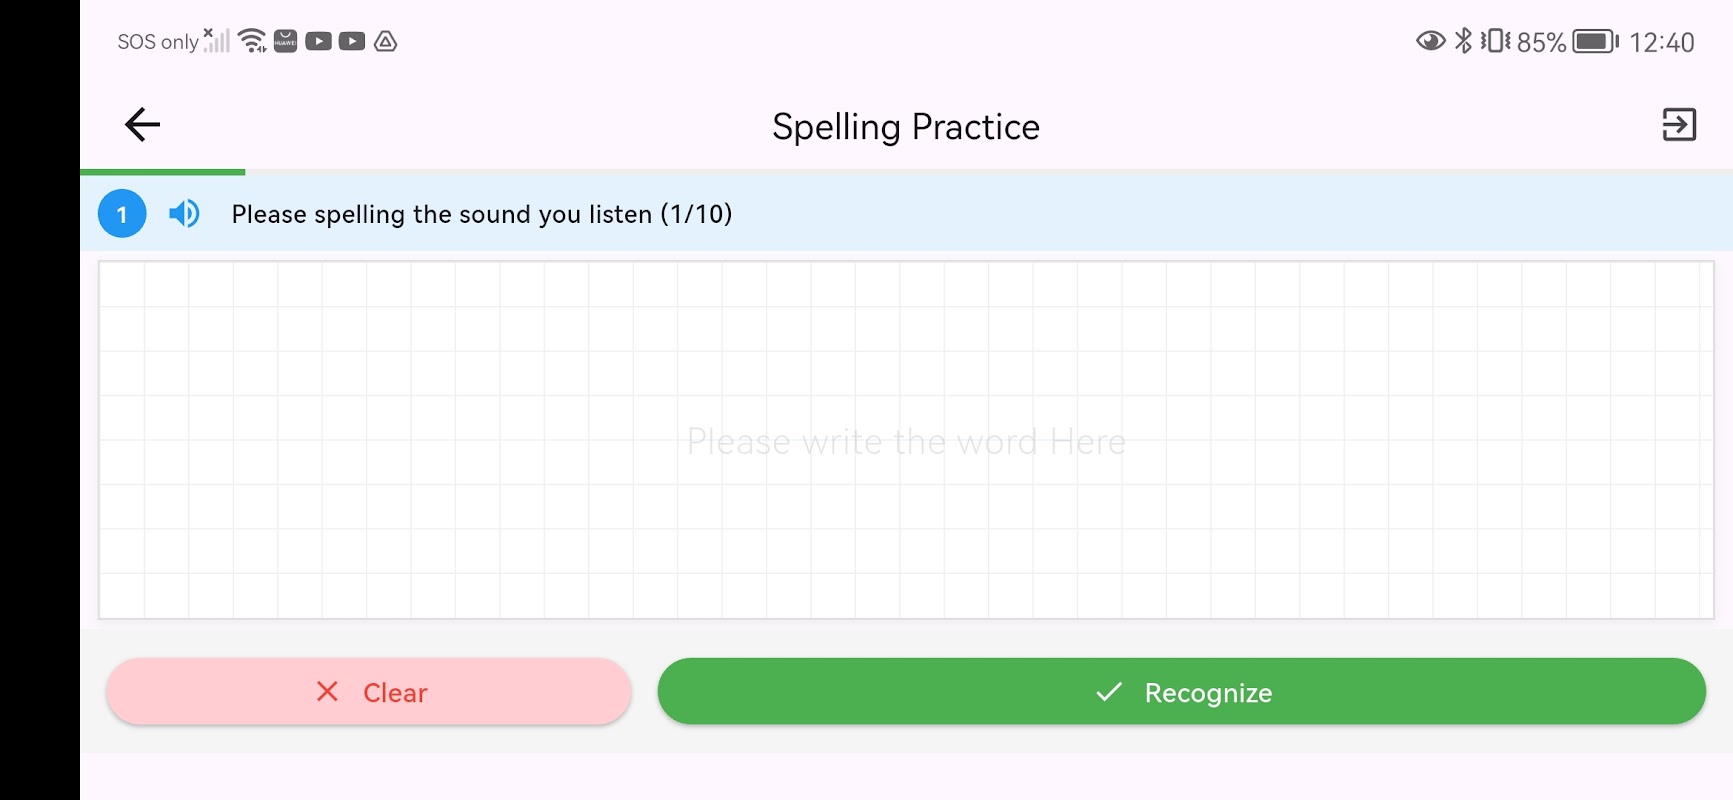This screenshot has height=800, width=1733.
Task: Tap the 12:40 clock
Action: [1662, 42]
